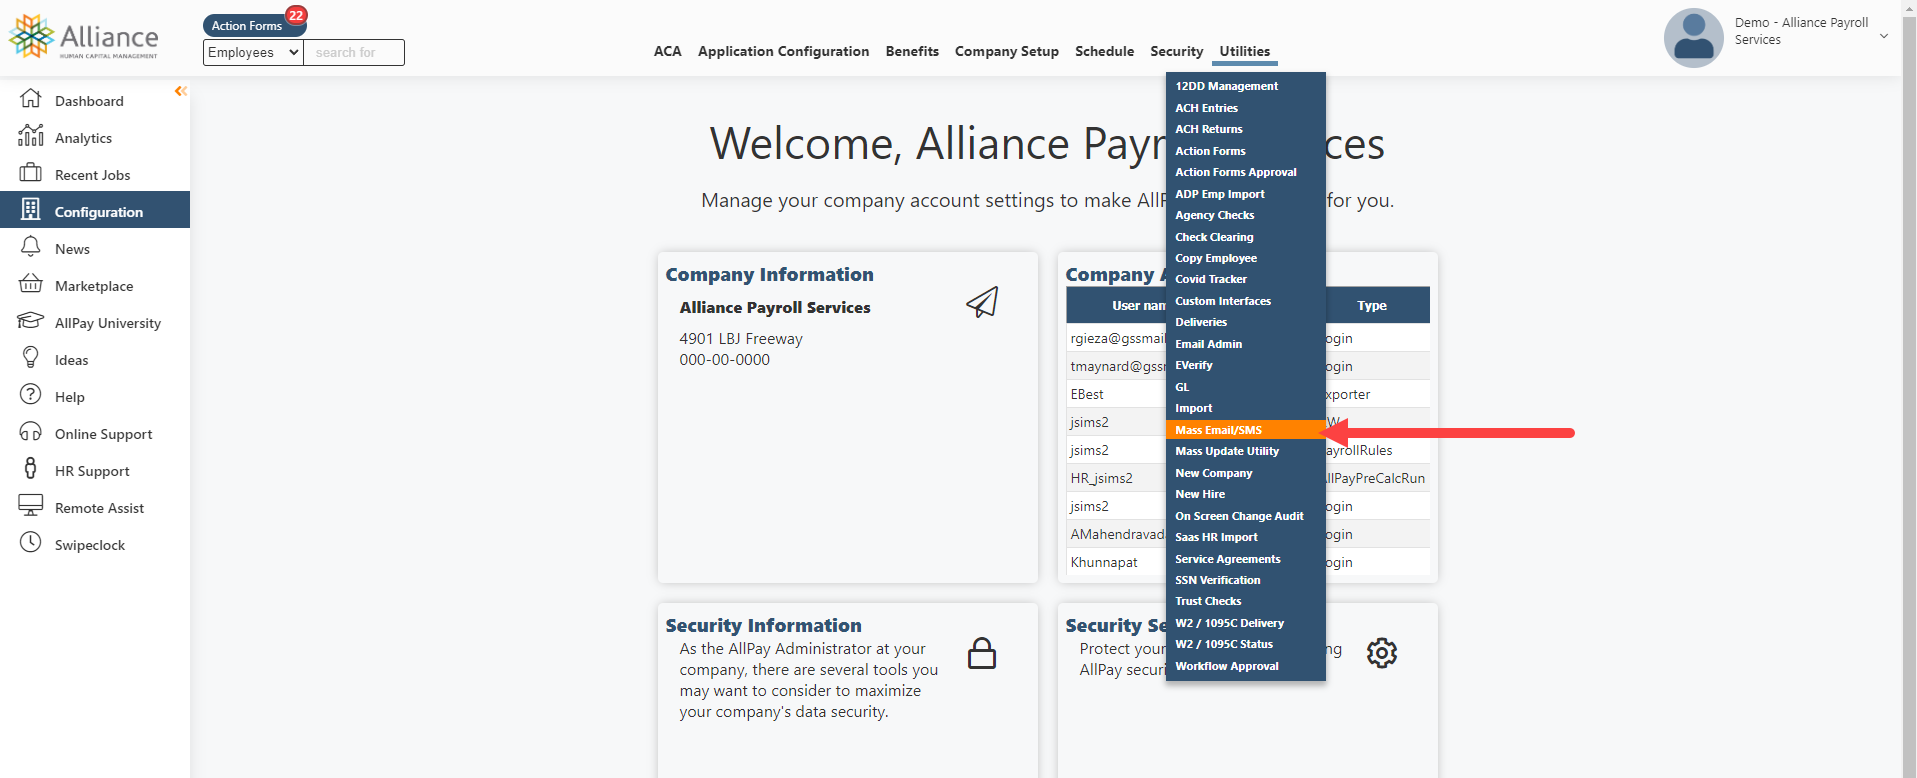This screenshot has width=1917, height=778.
Task: Select New Hire menu item
Action: [x=1246, y=494]
